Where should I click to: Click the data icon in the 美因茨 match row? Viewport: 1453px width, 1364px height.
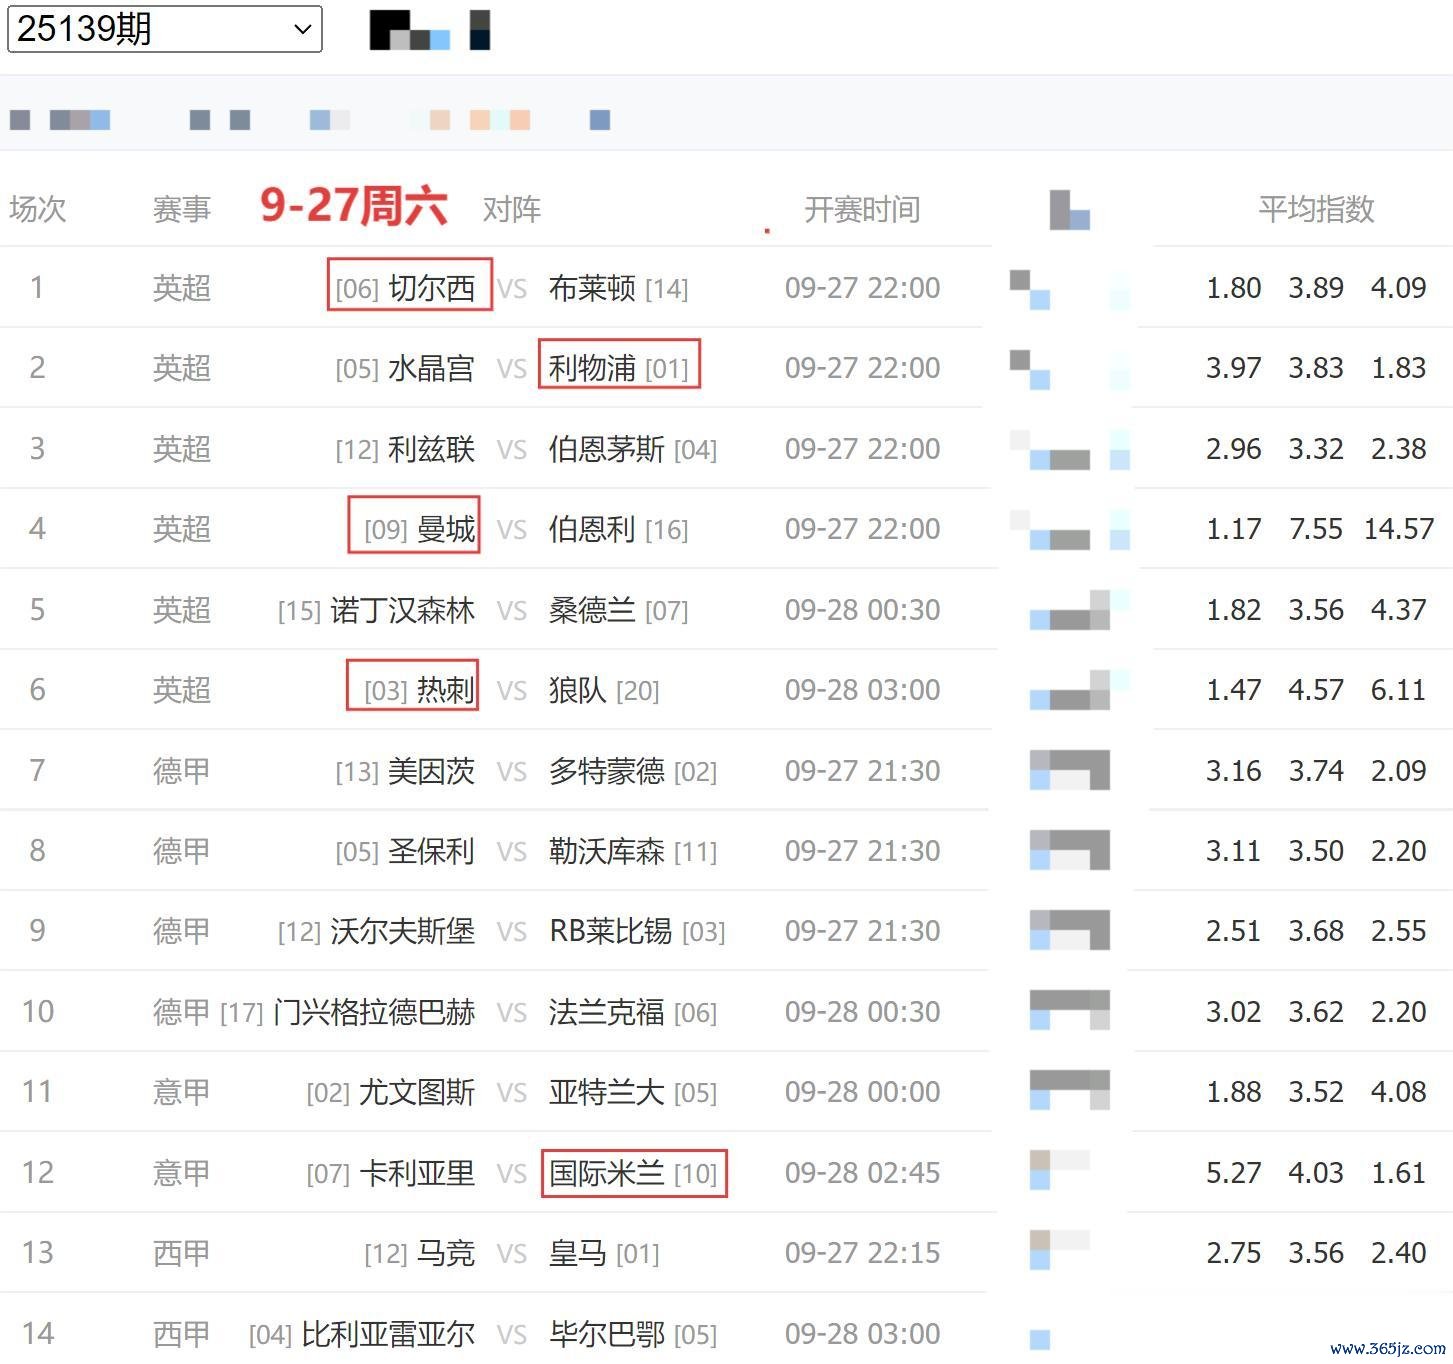(x=1069, y=770)
